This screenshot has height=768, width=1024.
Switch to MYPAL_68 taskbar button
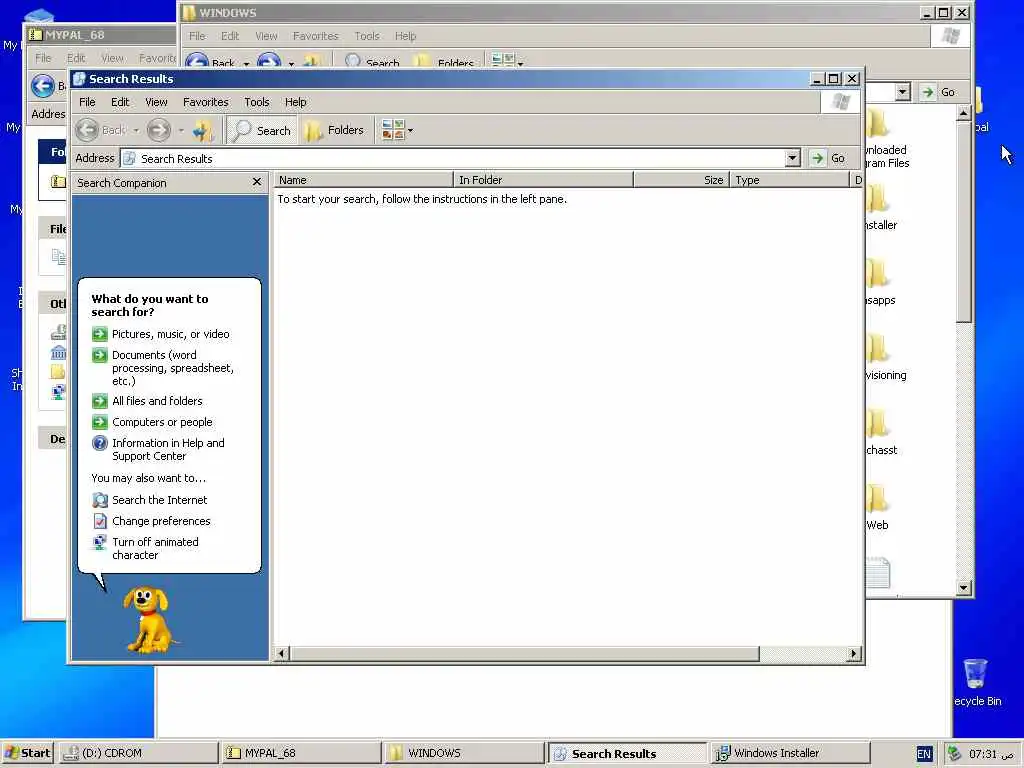301,753
